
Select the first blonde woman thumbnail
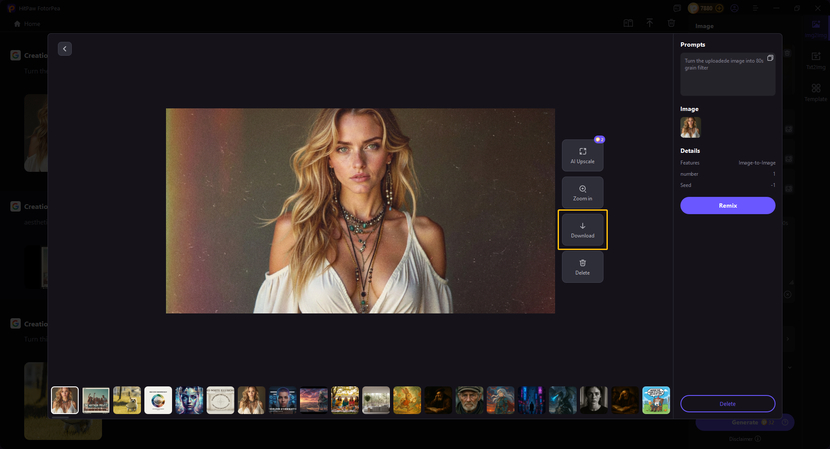(x=65, y=400)
